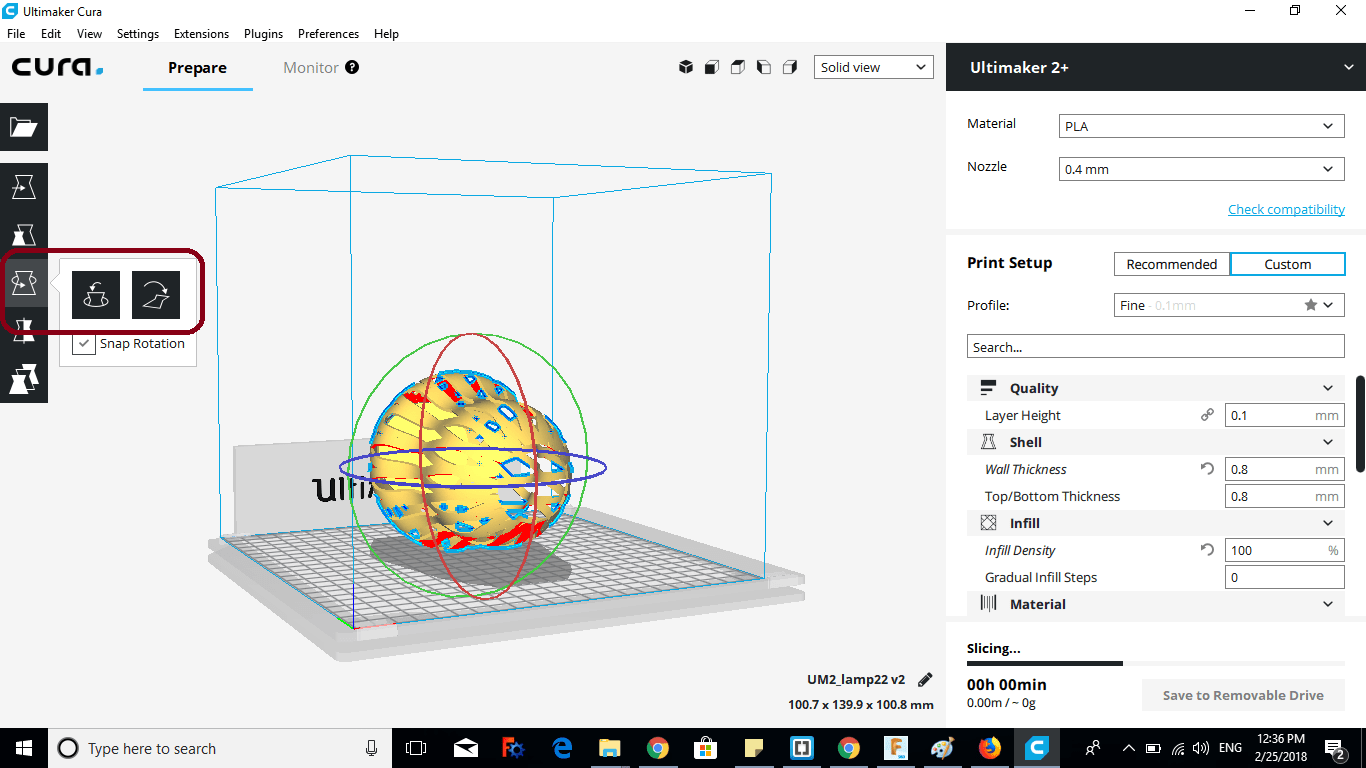1366x768 pixels.
Task: Click the Monitor tab help icon
Action: point(352,67)
